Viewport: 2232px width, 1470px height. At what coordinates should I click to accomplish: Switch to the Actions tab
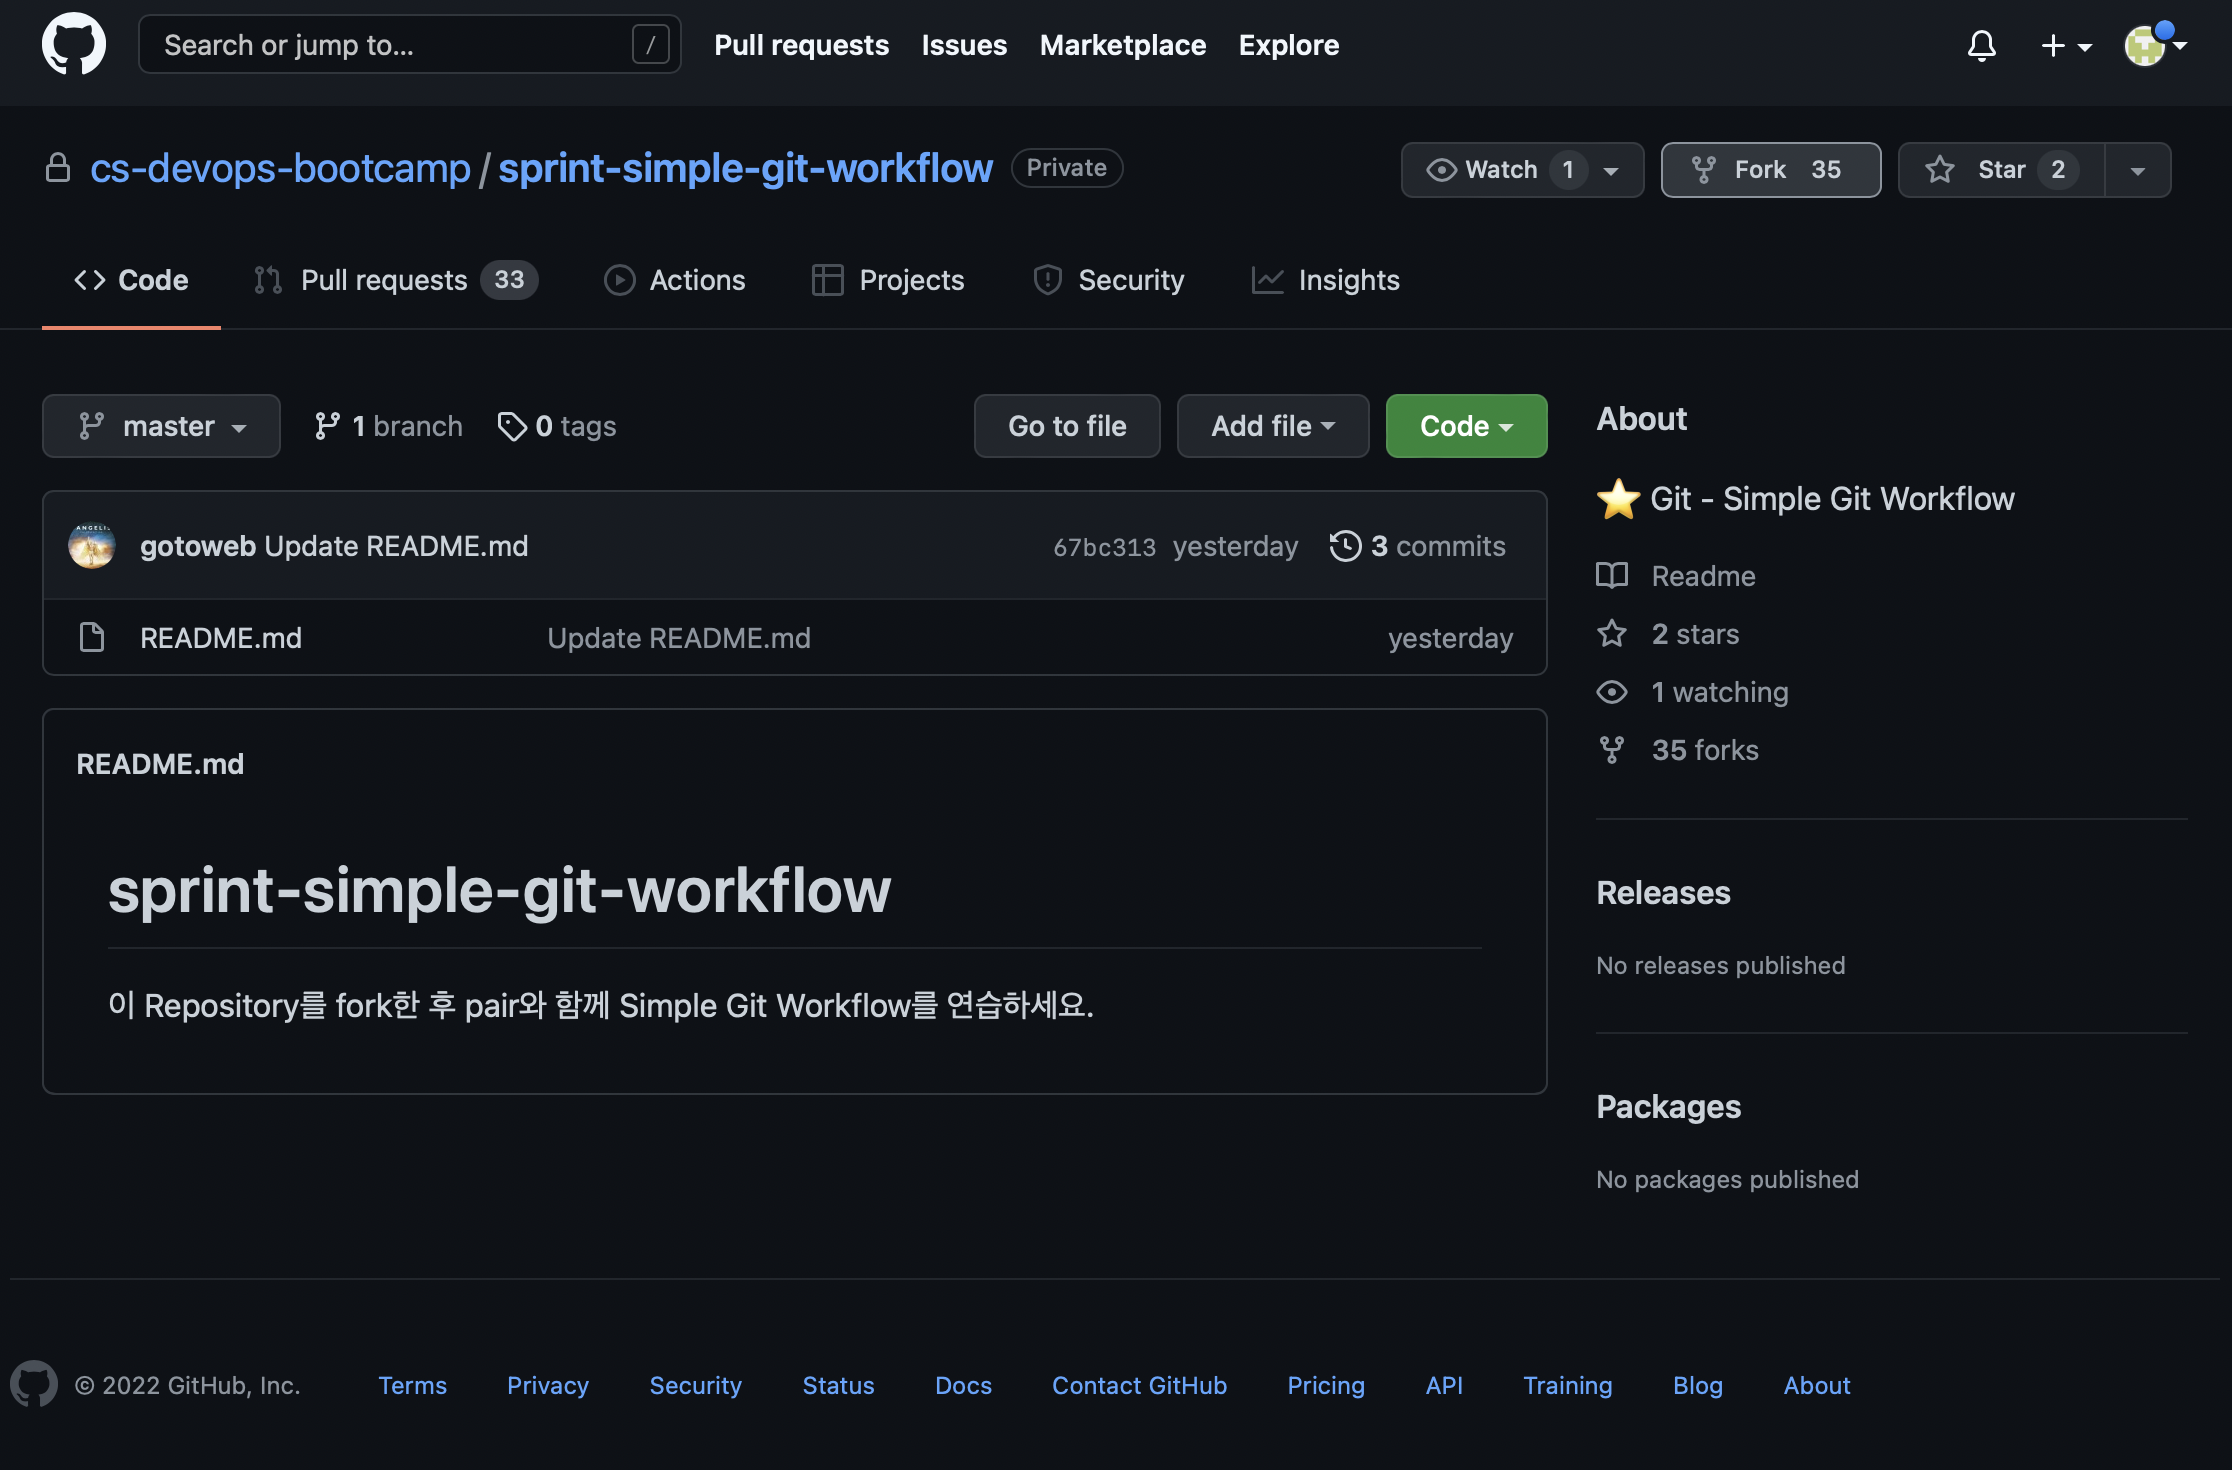click(675, 280)
